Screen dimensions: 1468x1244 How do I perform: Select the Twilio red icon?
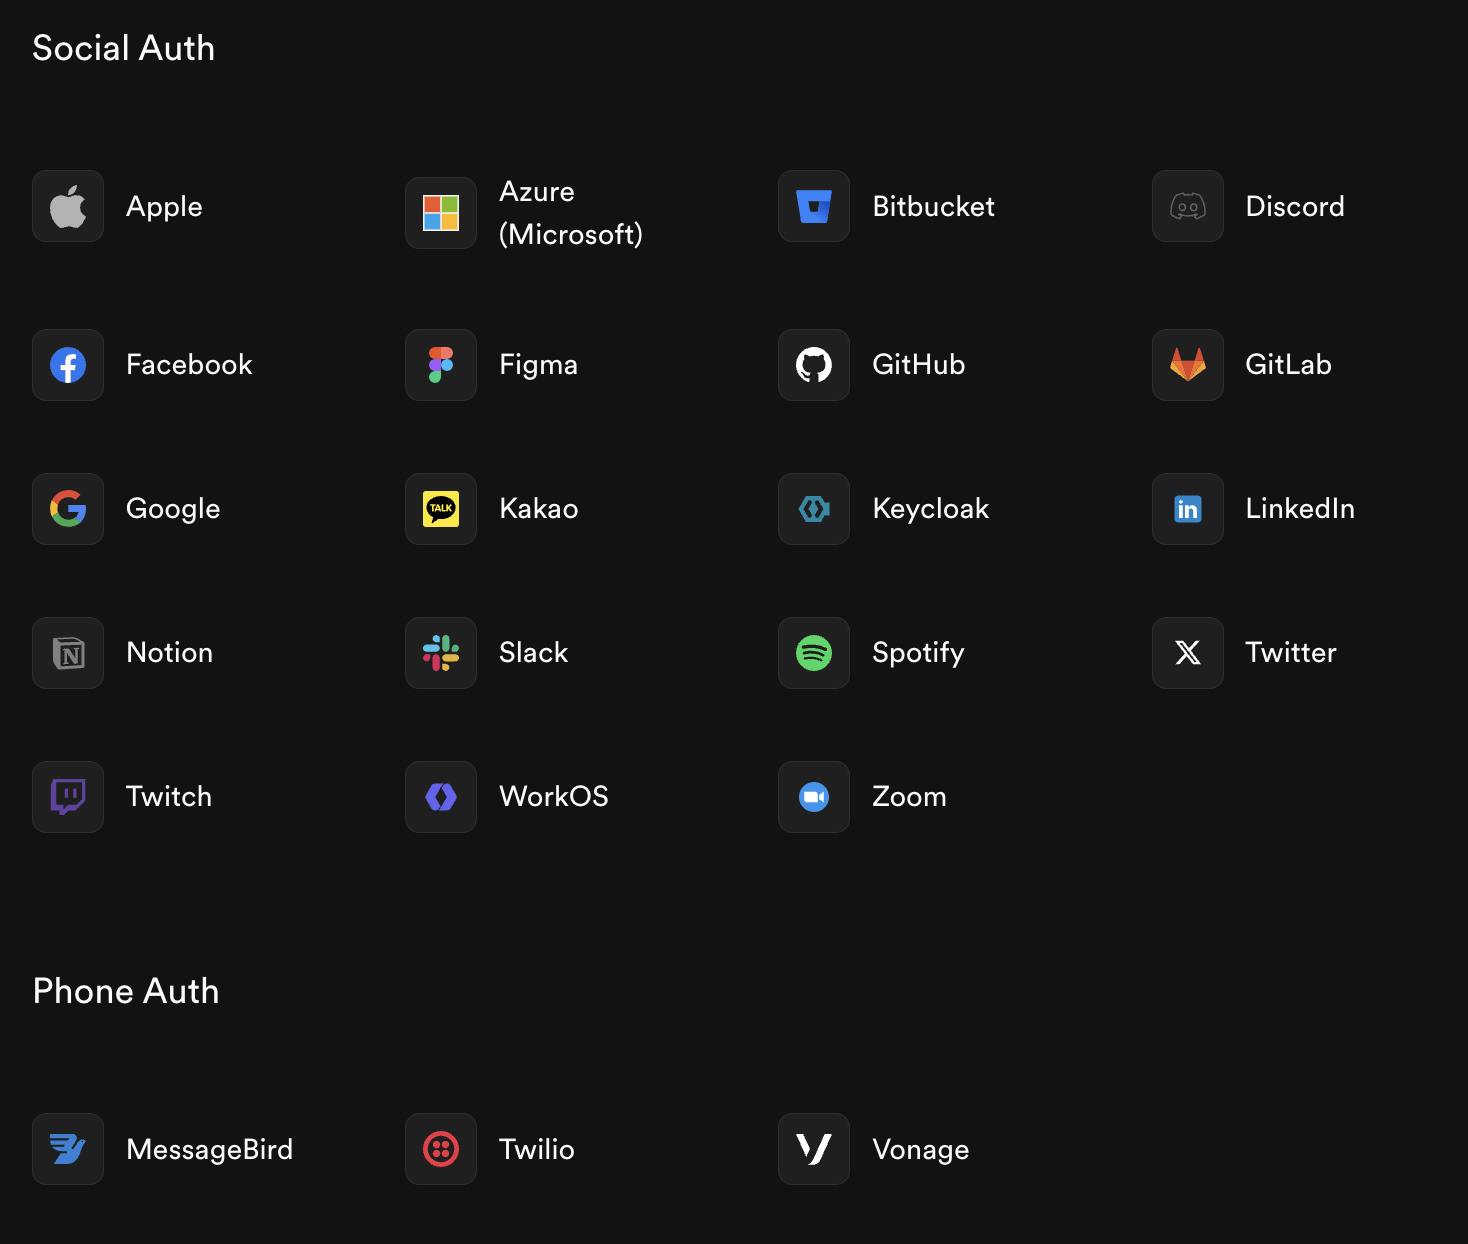click(441, 1149)
